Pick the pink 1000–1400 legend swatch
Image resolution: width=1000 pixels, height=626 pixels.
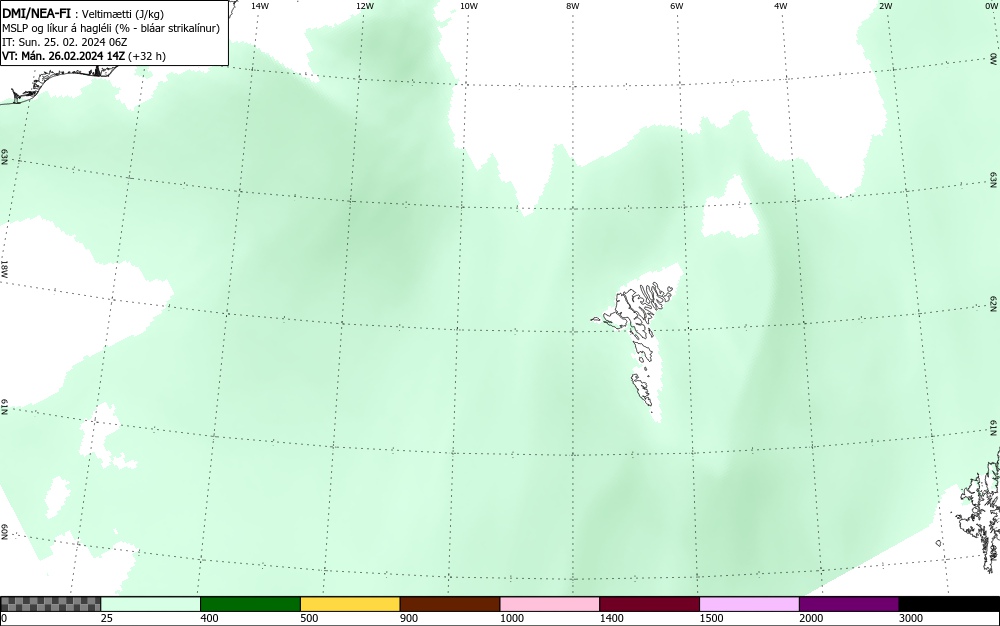point(550,604)
